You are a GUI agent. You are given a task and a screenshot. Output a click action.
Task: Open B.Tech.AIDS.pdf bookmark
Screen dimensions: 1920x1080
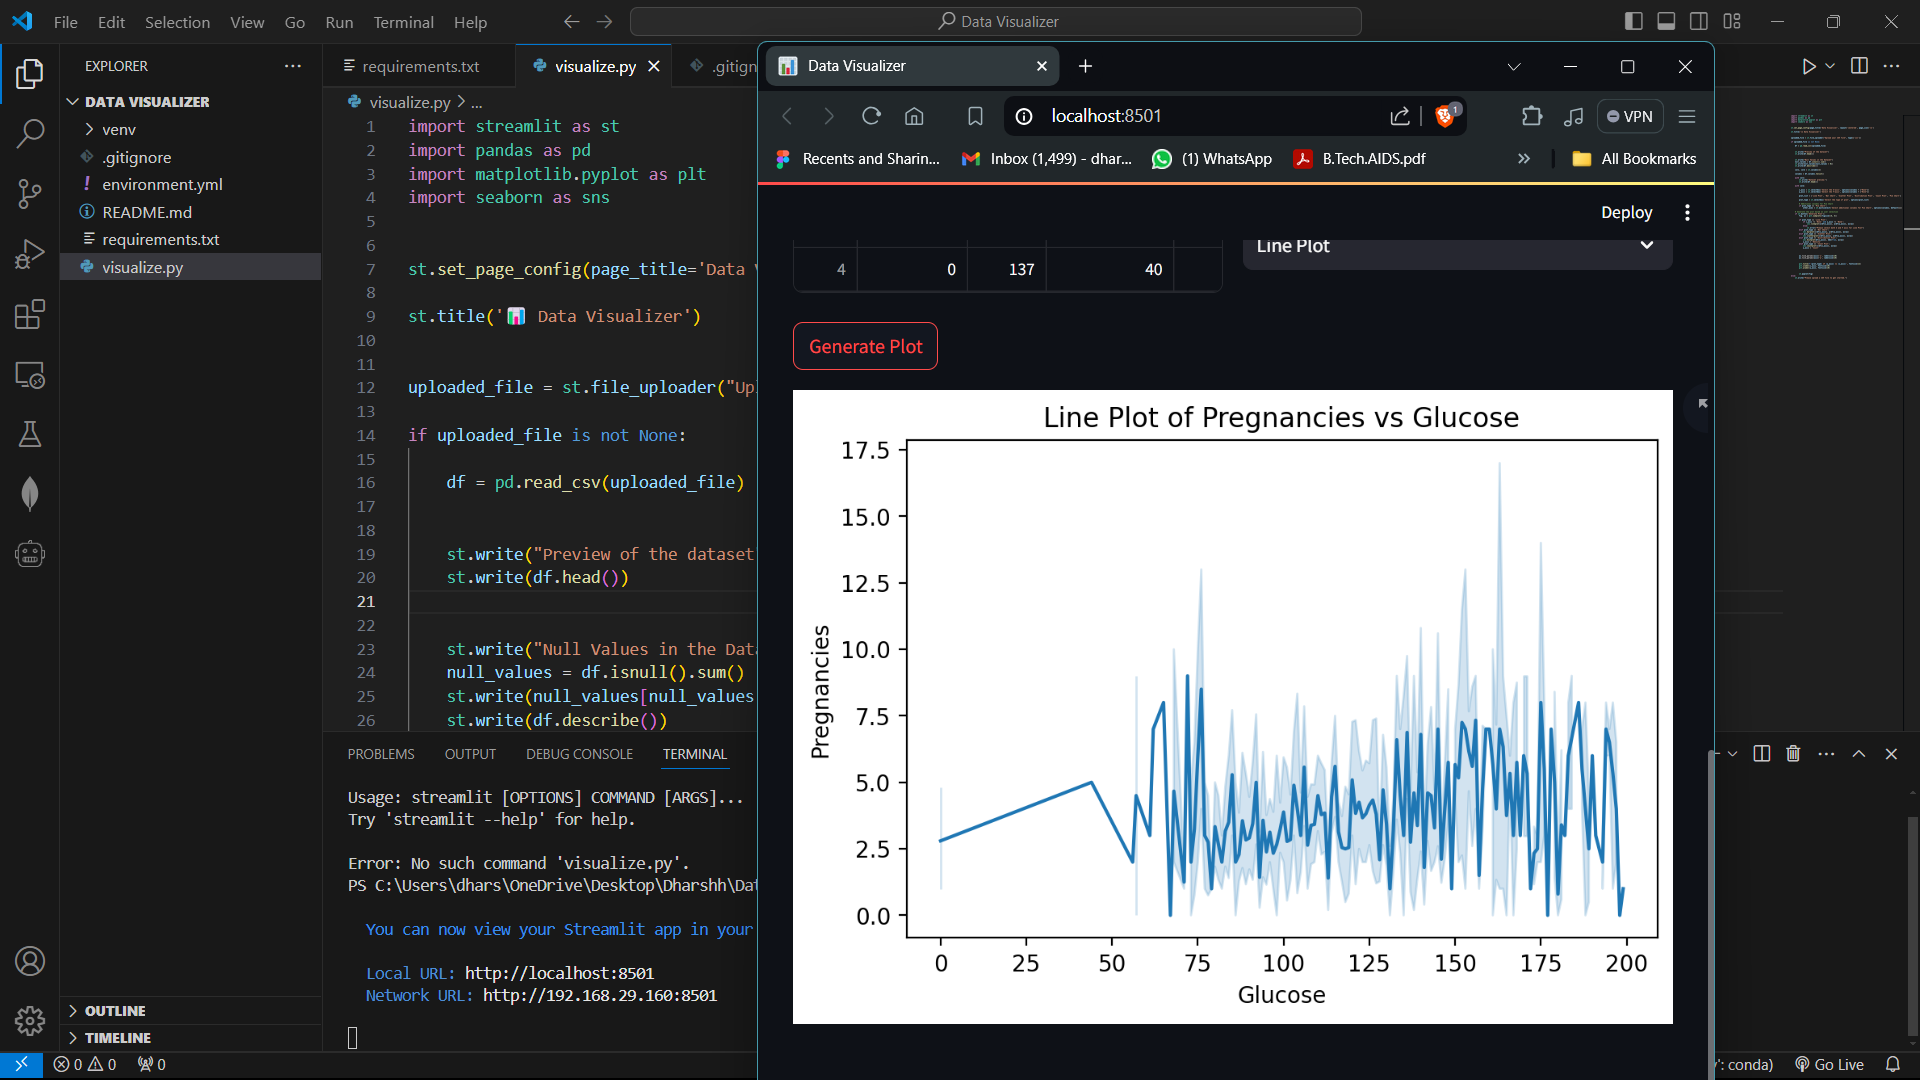click(1360, 159)
